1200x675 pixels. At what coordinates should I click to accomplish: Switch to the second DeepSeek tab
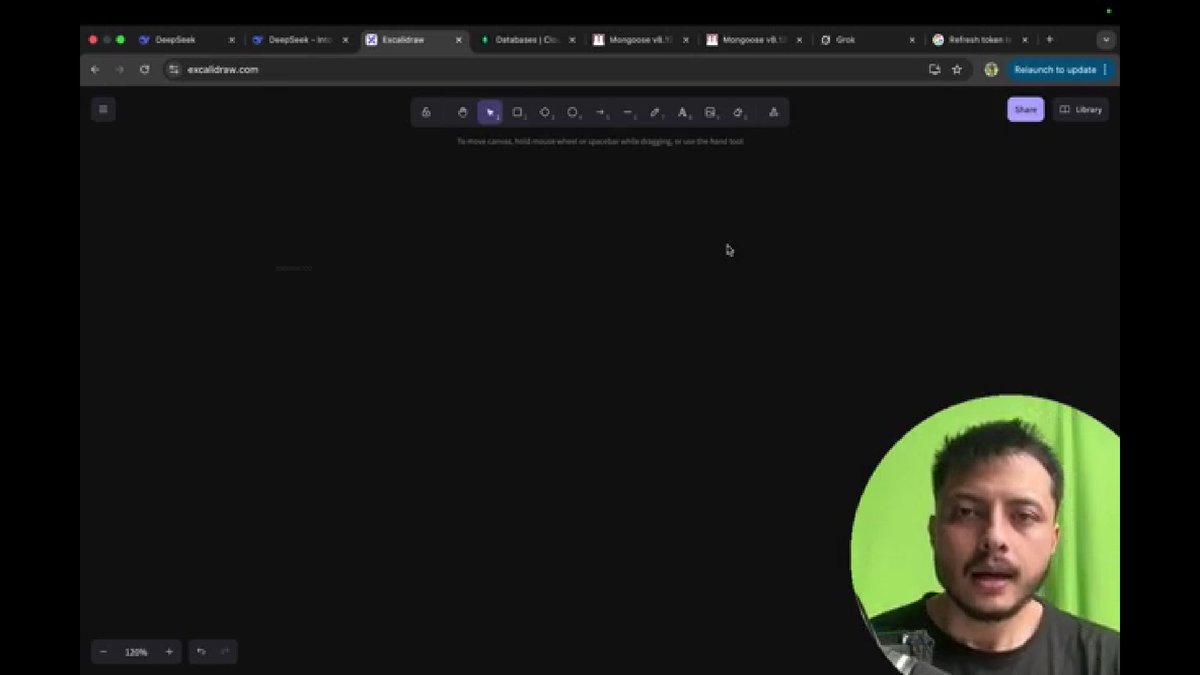(299, 40)
